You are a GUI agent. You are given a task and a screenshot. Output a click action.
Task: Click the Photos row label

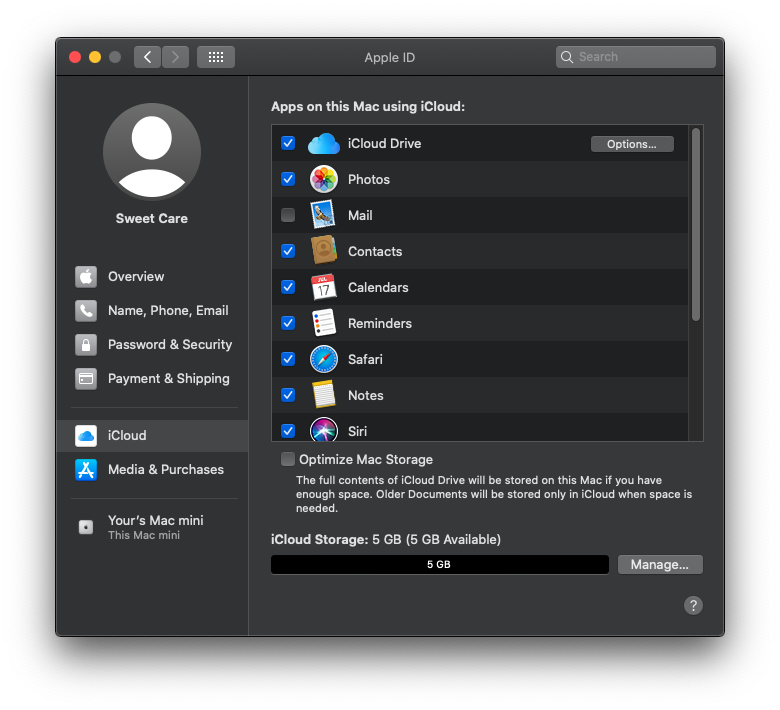pyautogui.click(x=369, y=180)
